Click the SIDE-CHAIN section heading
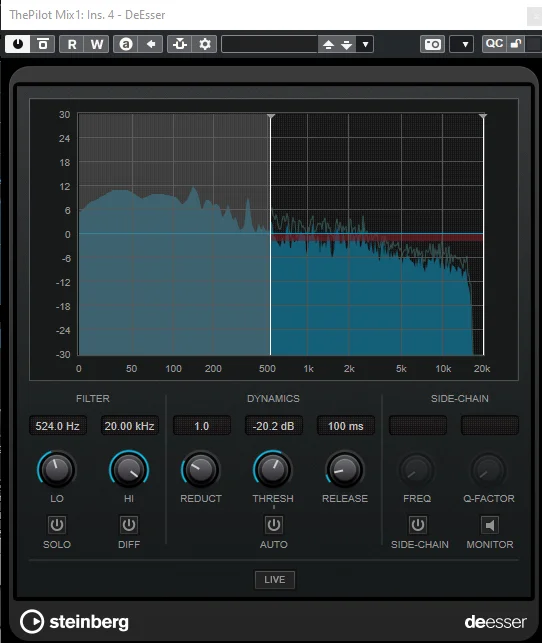The image size is (542, 643). coord(460,399)
